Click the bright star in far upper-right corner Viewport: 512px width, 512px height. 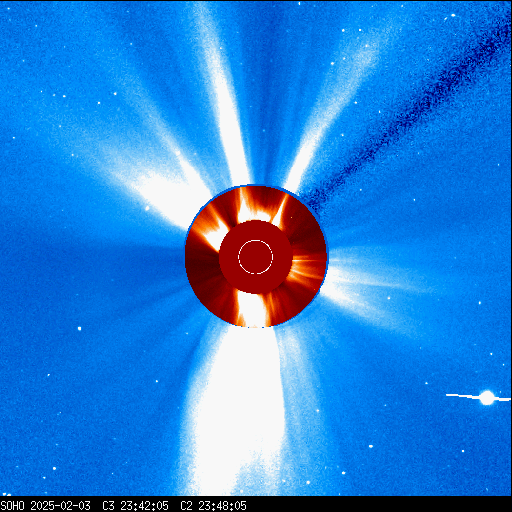(x=453, y=15)
